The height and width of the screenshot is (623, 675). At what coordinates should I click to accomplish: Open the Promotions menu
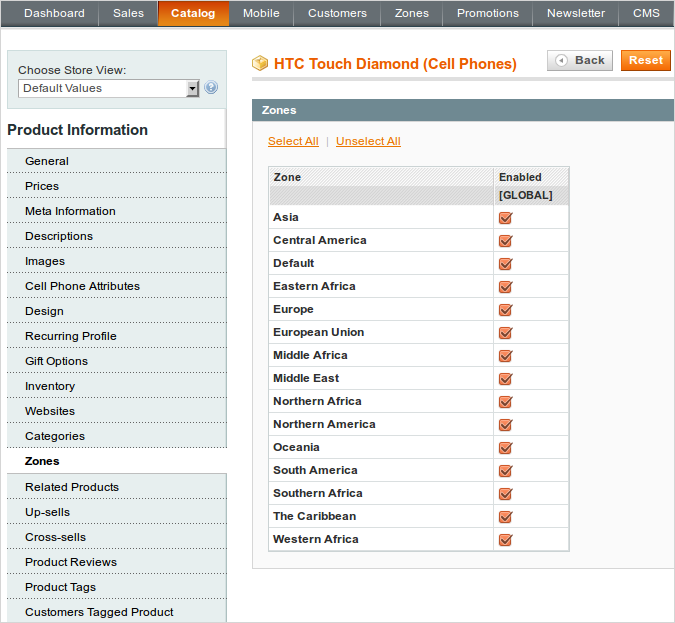(x=488, y=13)
